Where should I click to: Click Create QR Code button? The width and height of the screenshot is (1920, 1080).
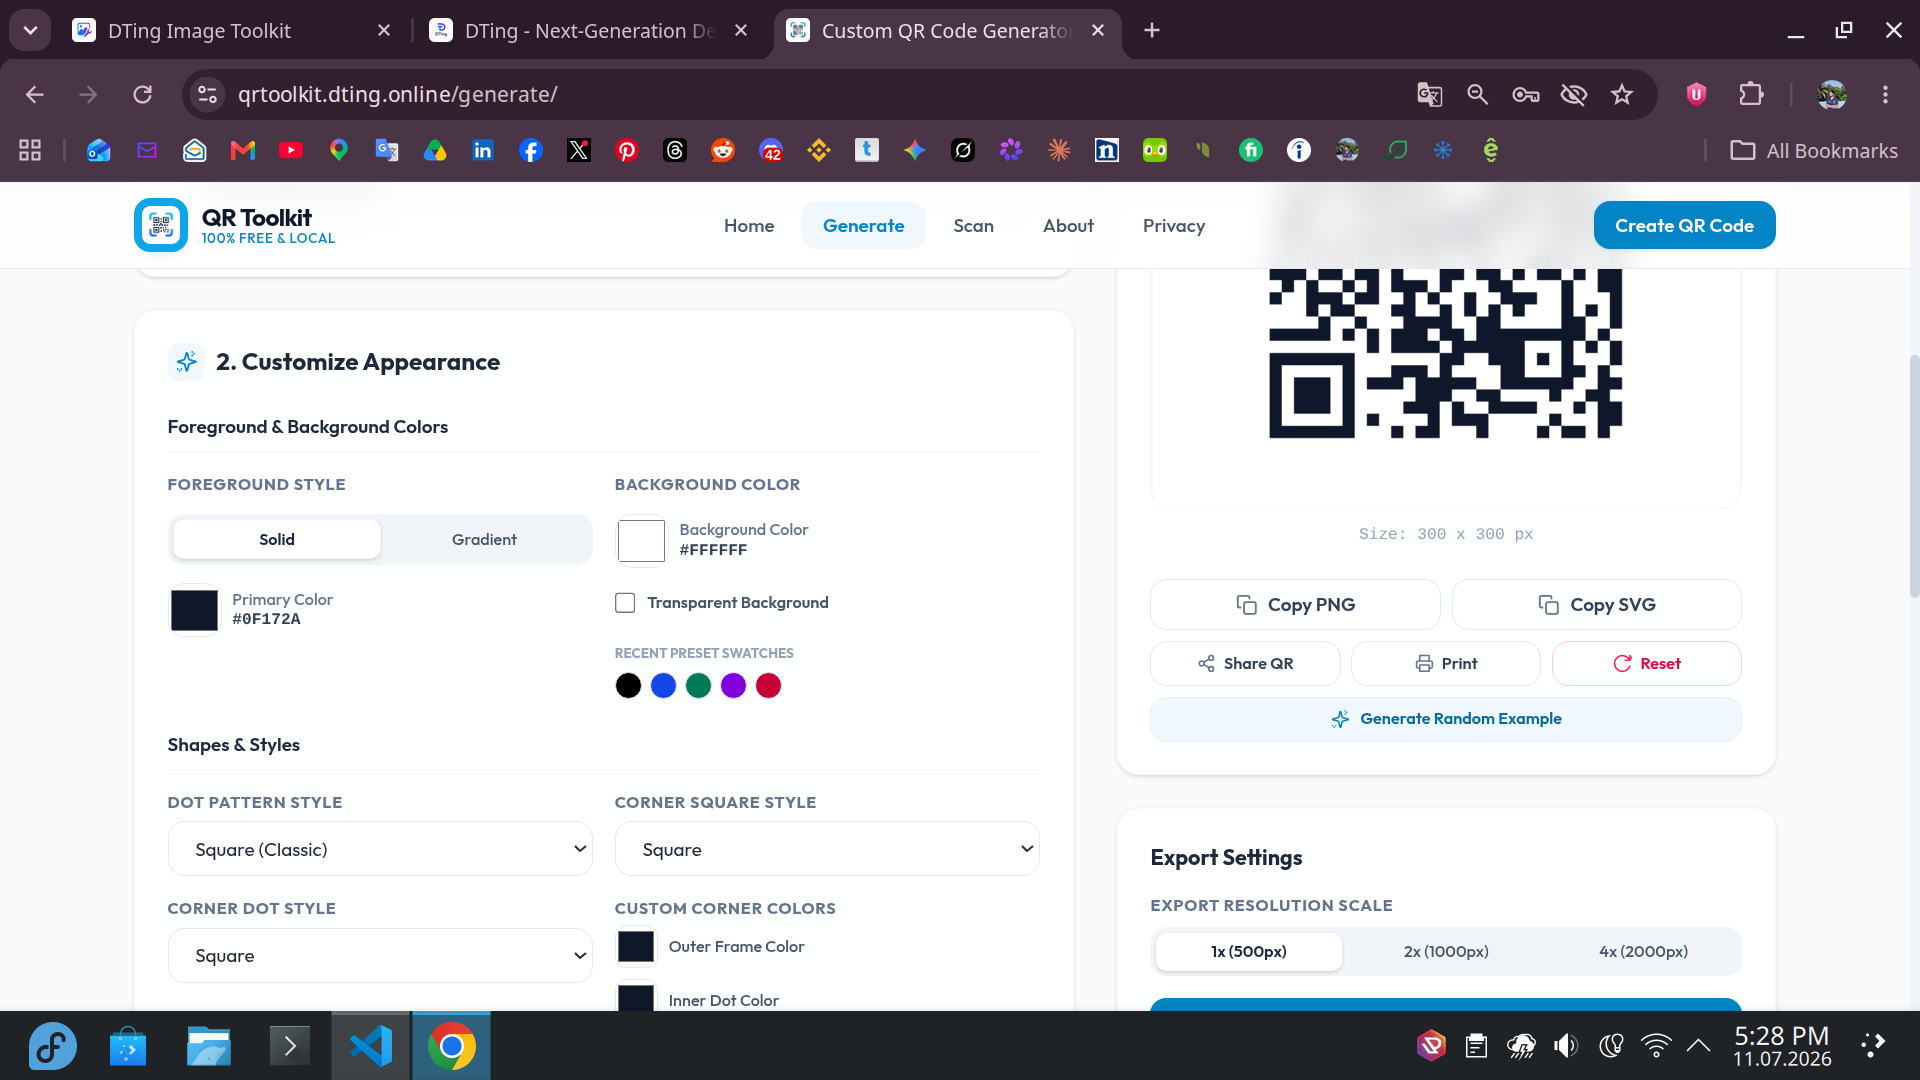(1684, 225)
